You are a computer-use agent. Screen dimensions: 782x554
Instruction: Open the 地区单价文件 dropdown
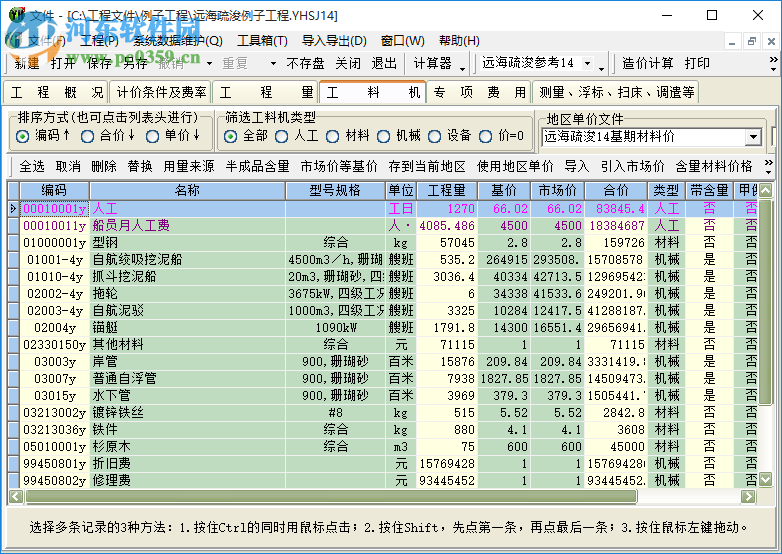(x=753, y=137)
